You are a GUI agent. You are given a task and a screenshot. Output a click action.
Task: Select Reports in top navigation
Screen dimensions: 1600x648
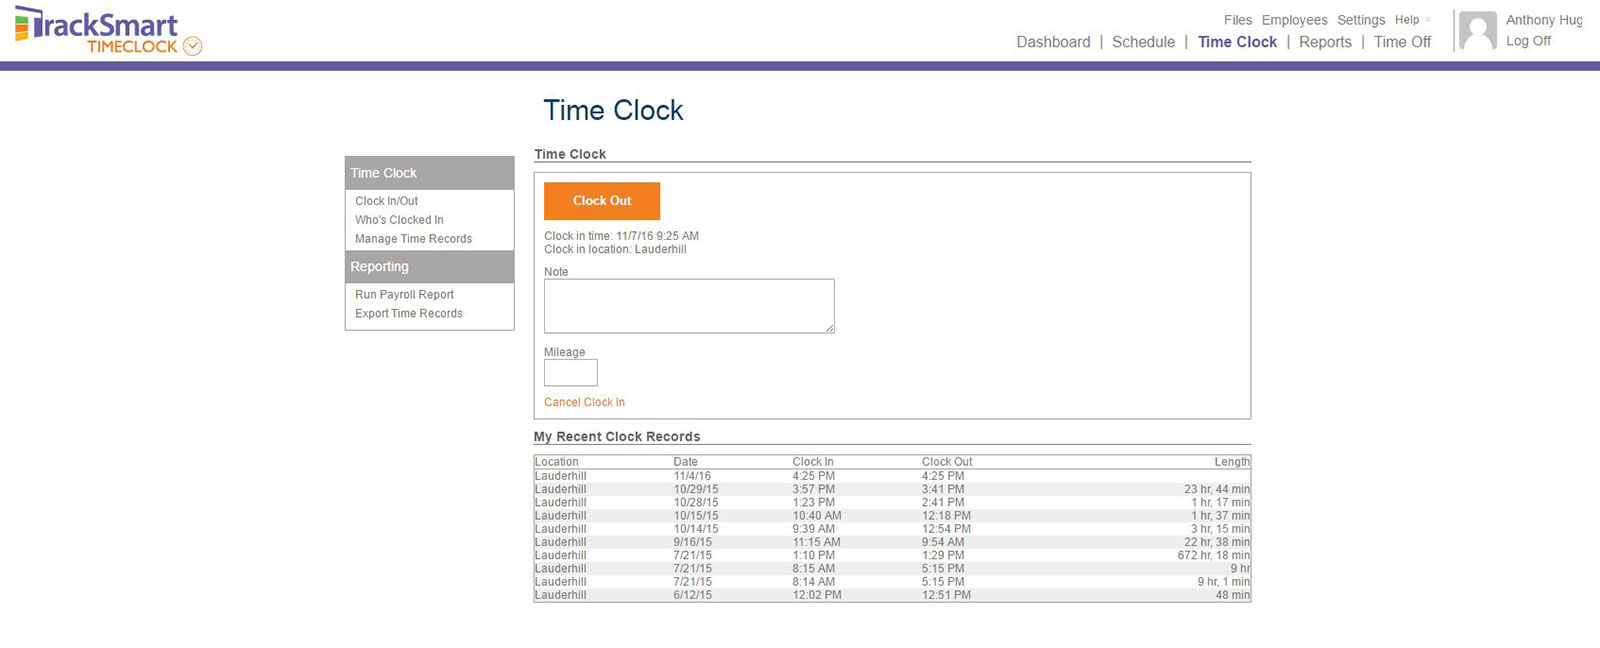[1325, 42]
